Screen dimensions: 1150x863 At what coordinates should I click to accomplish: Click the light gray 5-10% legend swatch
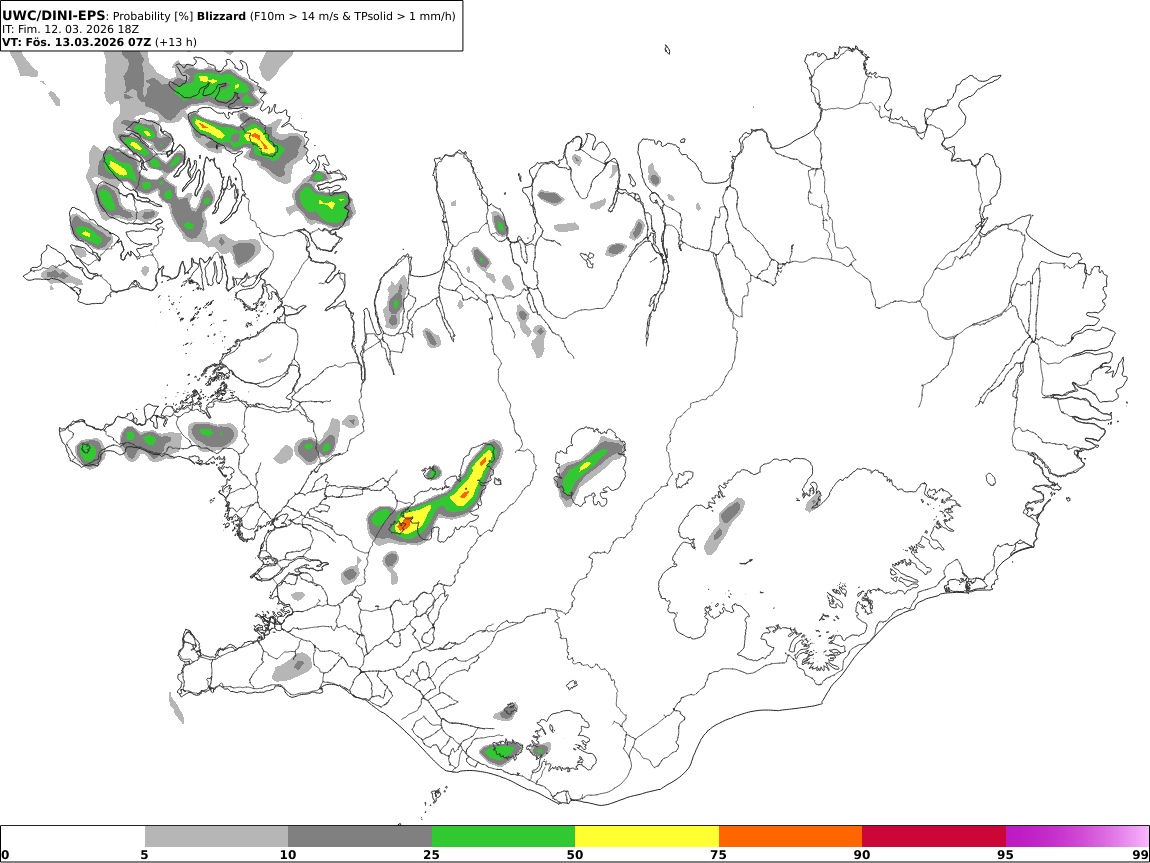coord(216,836)
